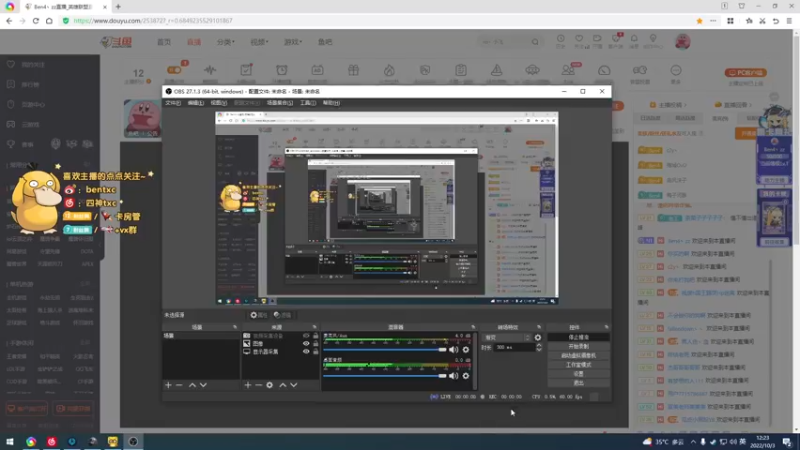Toggle lock on 视频采集设备 source
800x450 pixels.
click(315, 336)
